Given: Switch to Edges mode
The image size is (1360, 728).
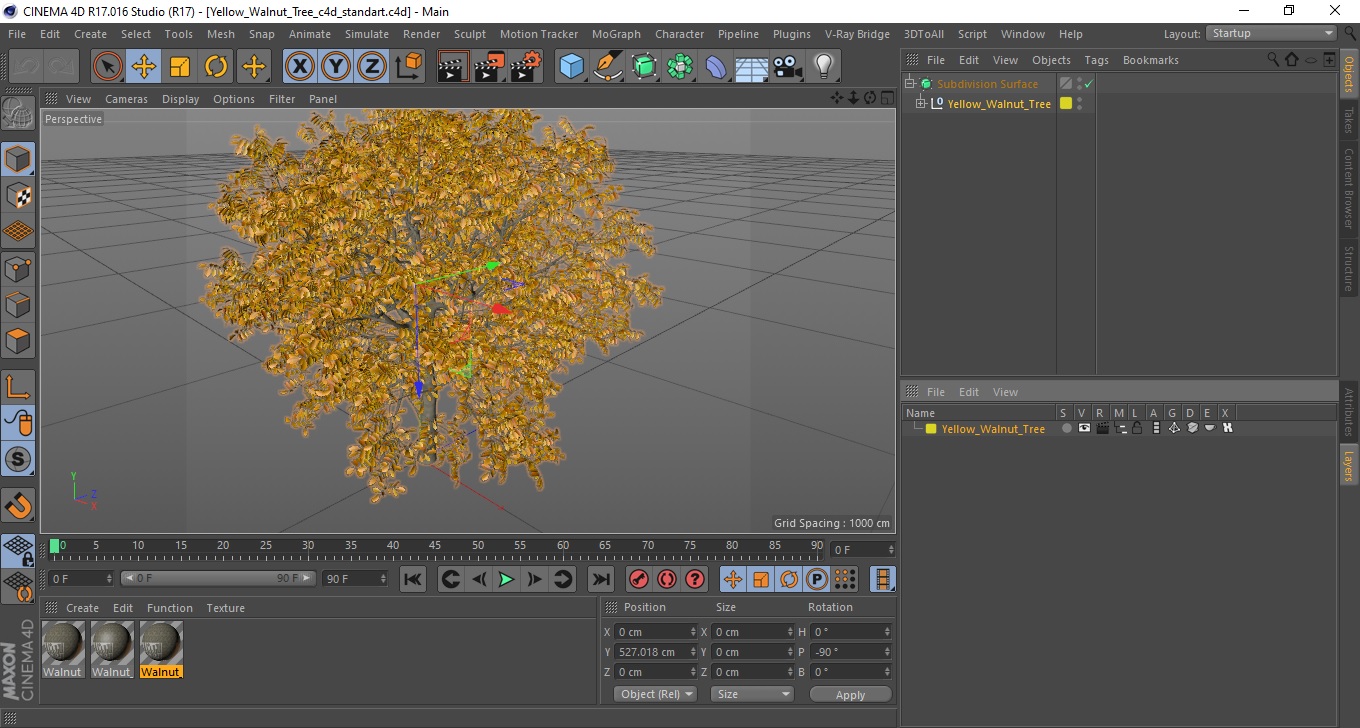Looking at the screenshot, I should (18, 304).
